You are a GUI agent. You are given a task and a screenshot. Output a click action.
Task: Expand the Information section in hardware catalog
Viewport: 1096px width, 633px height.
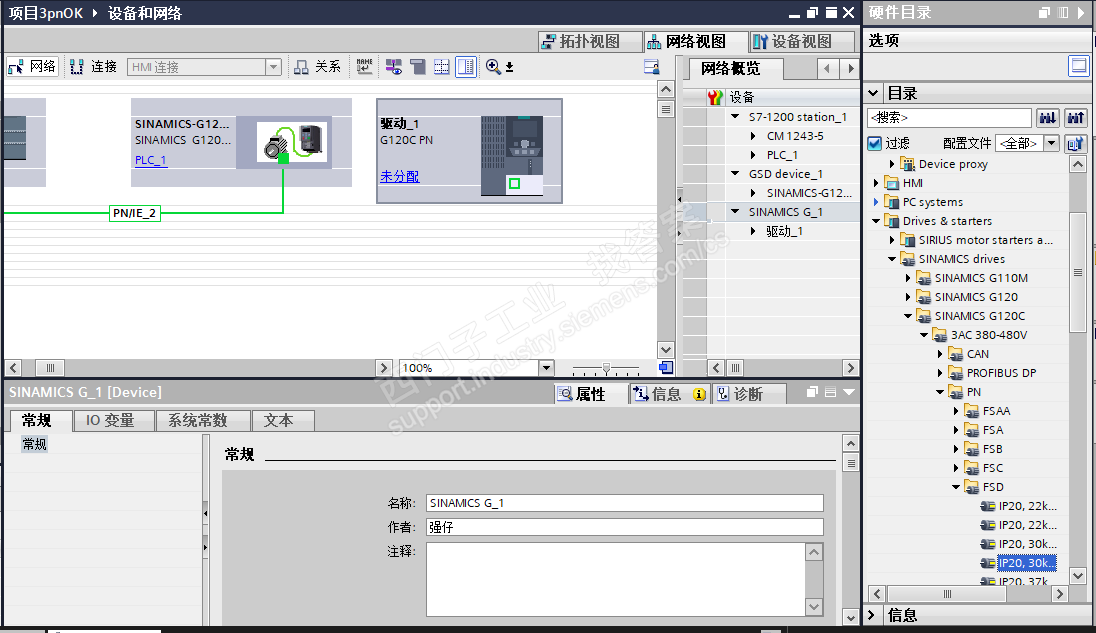click(871, 615)
